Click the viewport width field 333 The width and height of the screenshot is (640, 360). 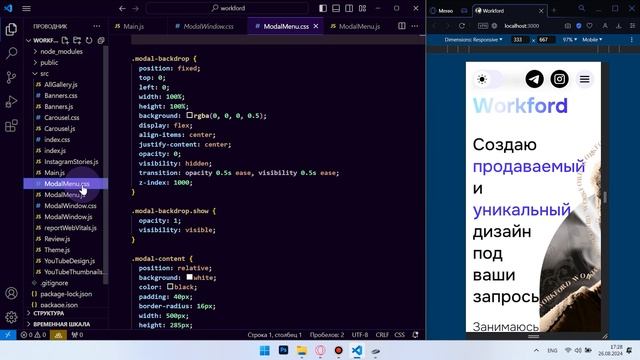pyautogui.click(x=518, y=40)
